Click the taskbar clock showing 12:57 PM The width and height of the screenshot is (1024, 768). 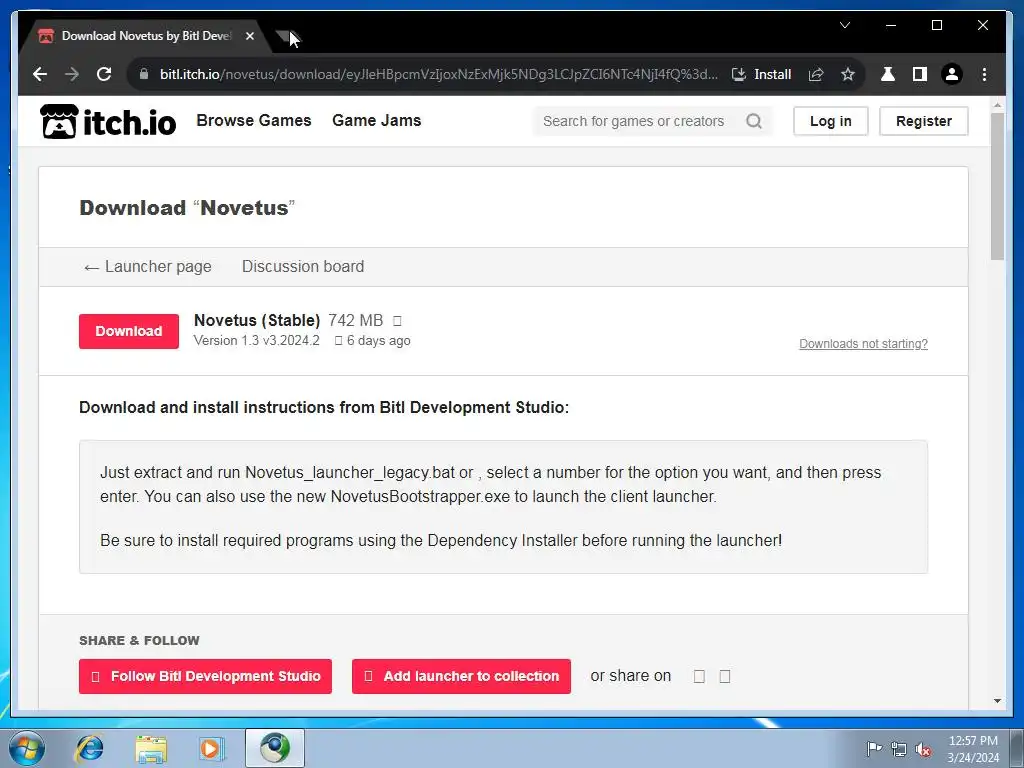point(973,748)
